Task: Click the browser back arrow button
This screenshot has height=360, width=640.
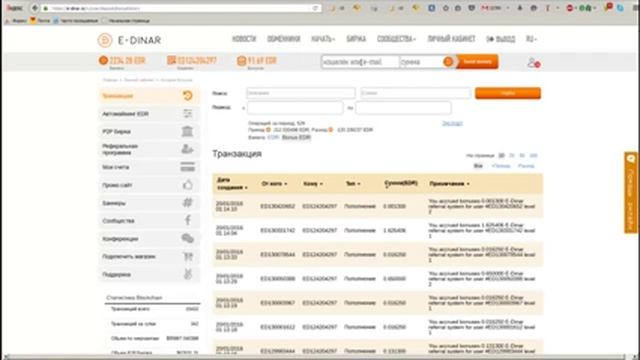Action: click(x=35, y=8)
